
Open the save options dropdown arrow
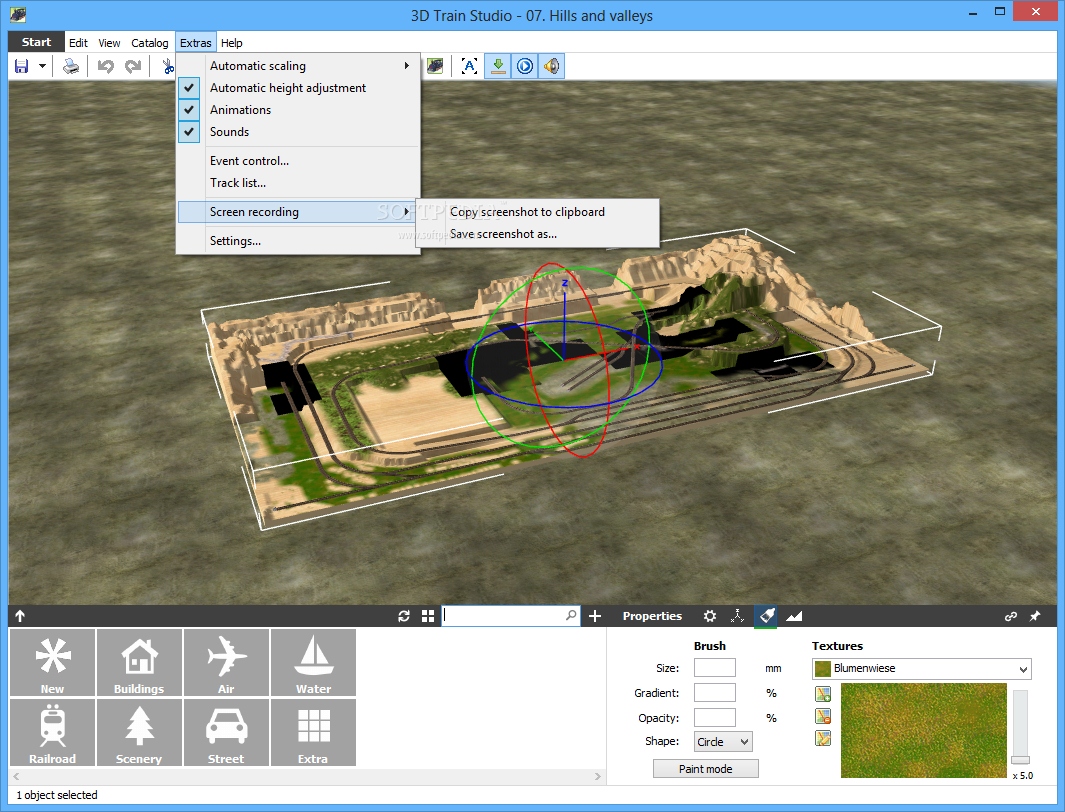point(42,66)
